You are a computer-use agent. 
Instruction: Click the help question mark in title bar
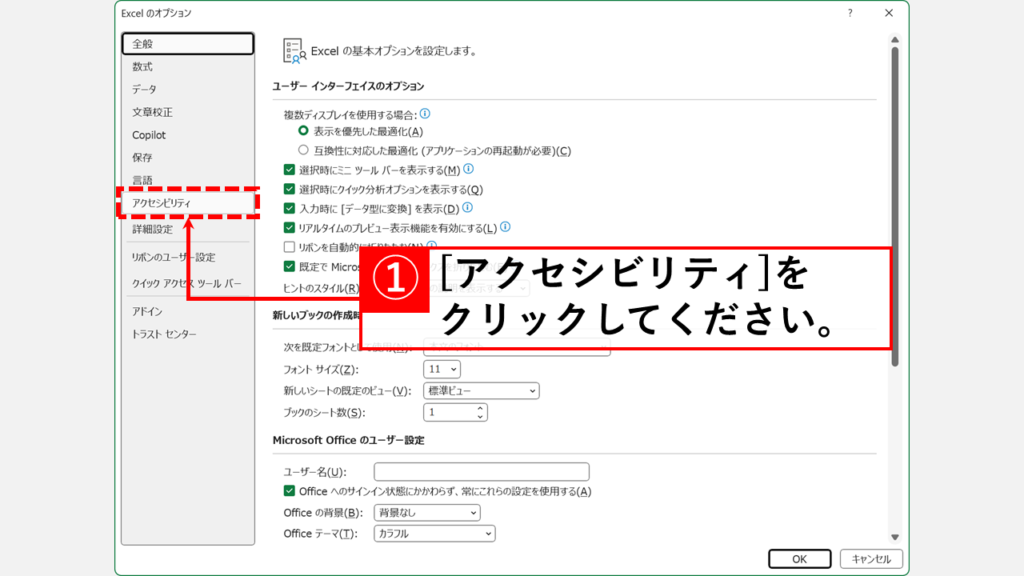tap(850, 13)
